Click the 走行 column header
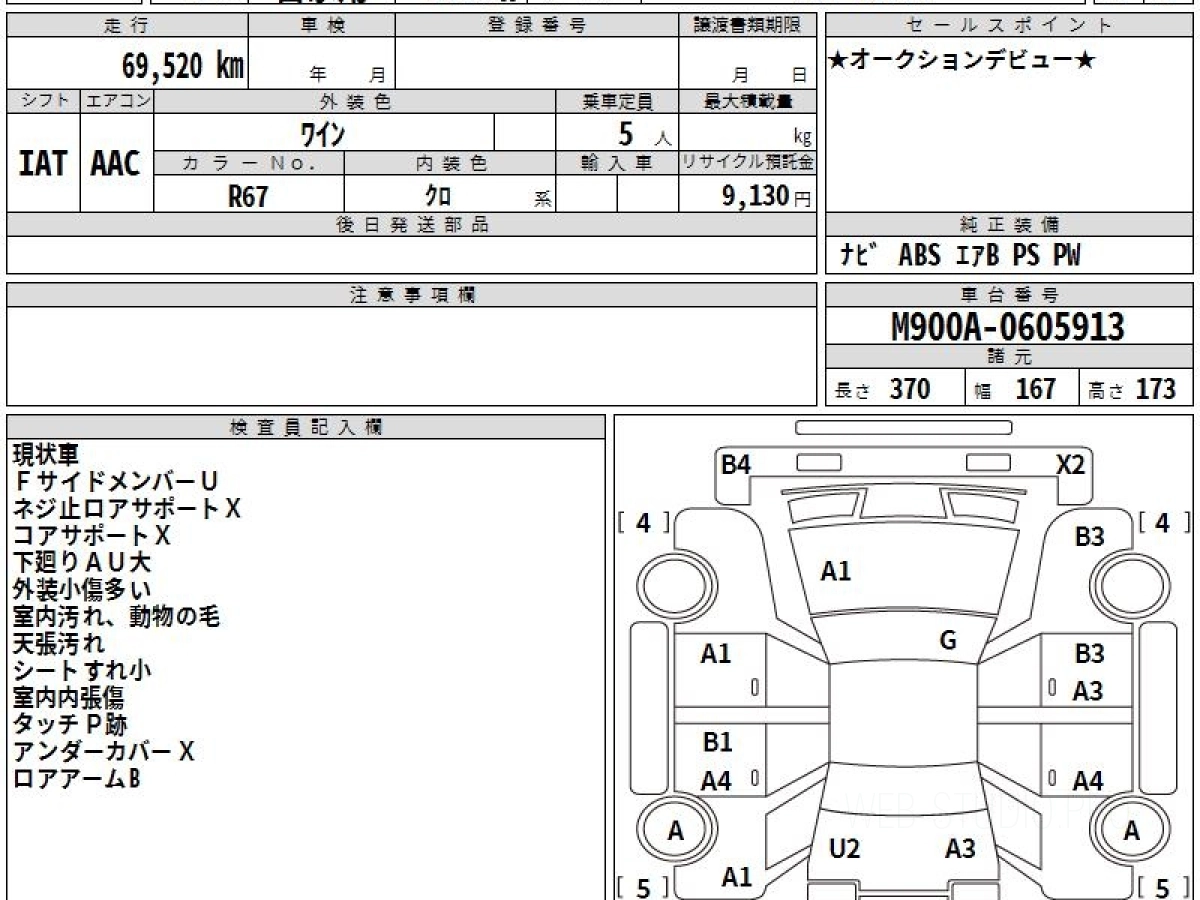This screenshot has height=900, width=1200. (126, 25)
